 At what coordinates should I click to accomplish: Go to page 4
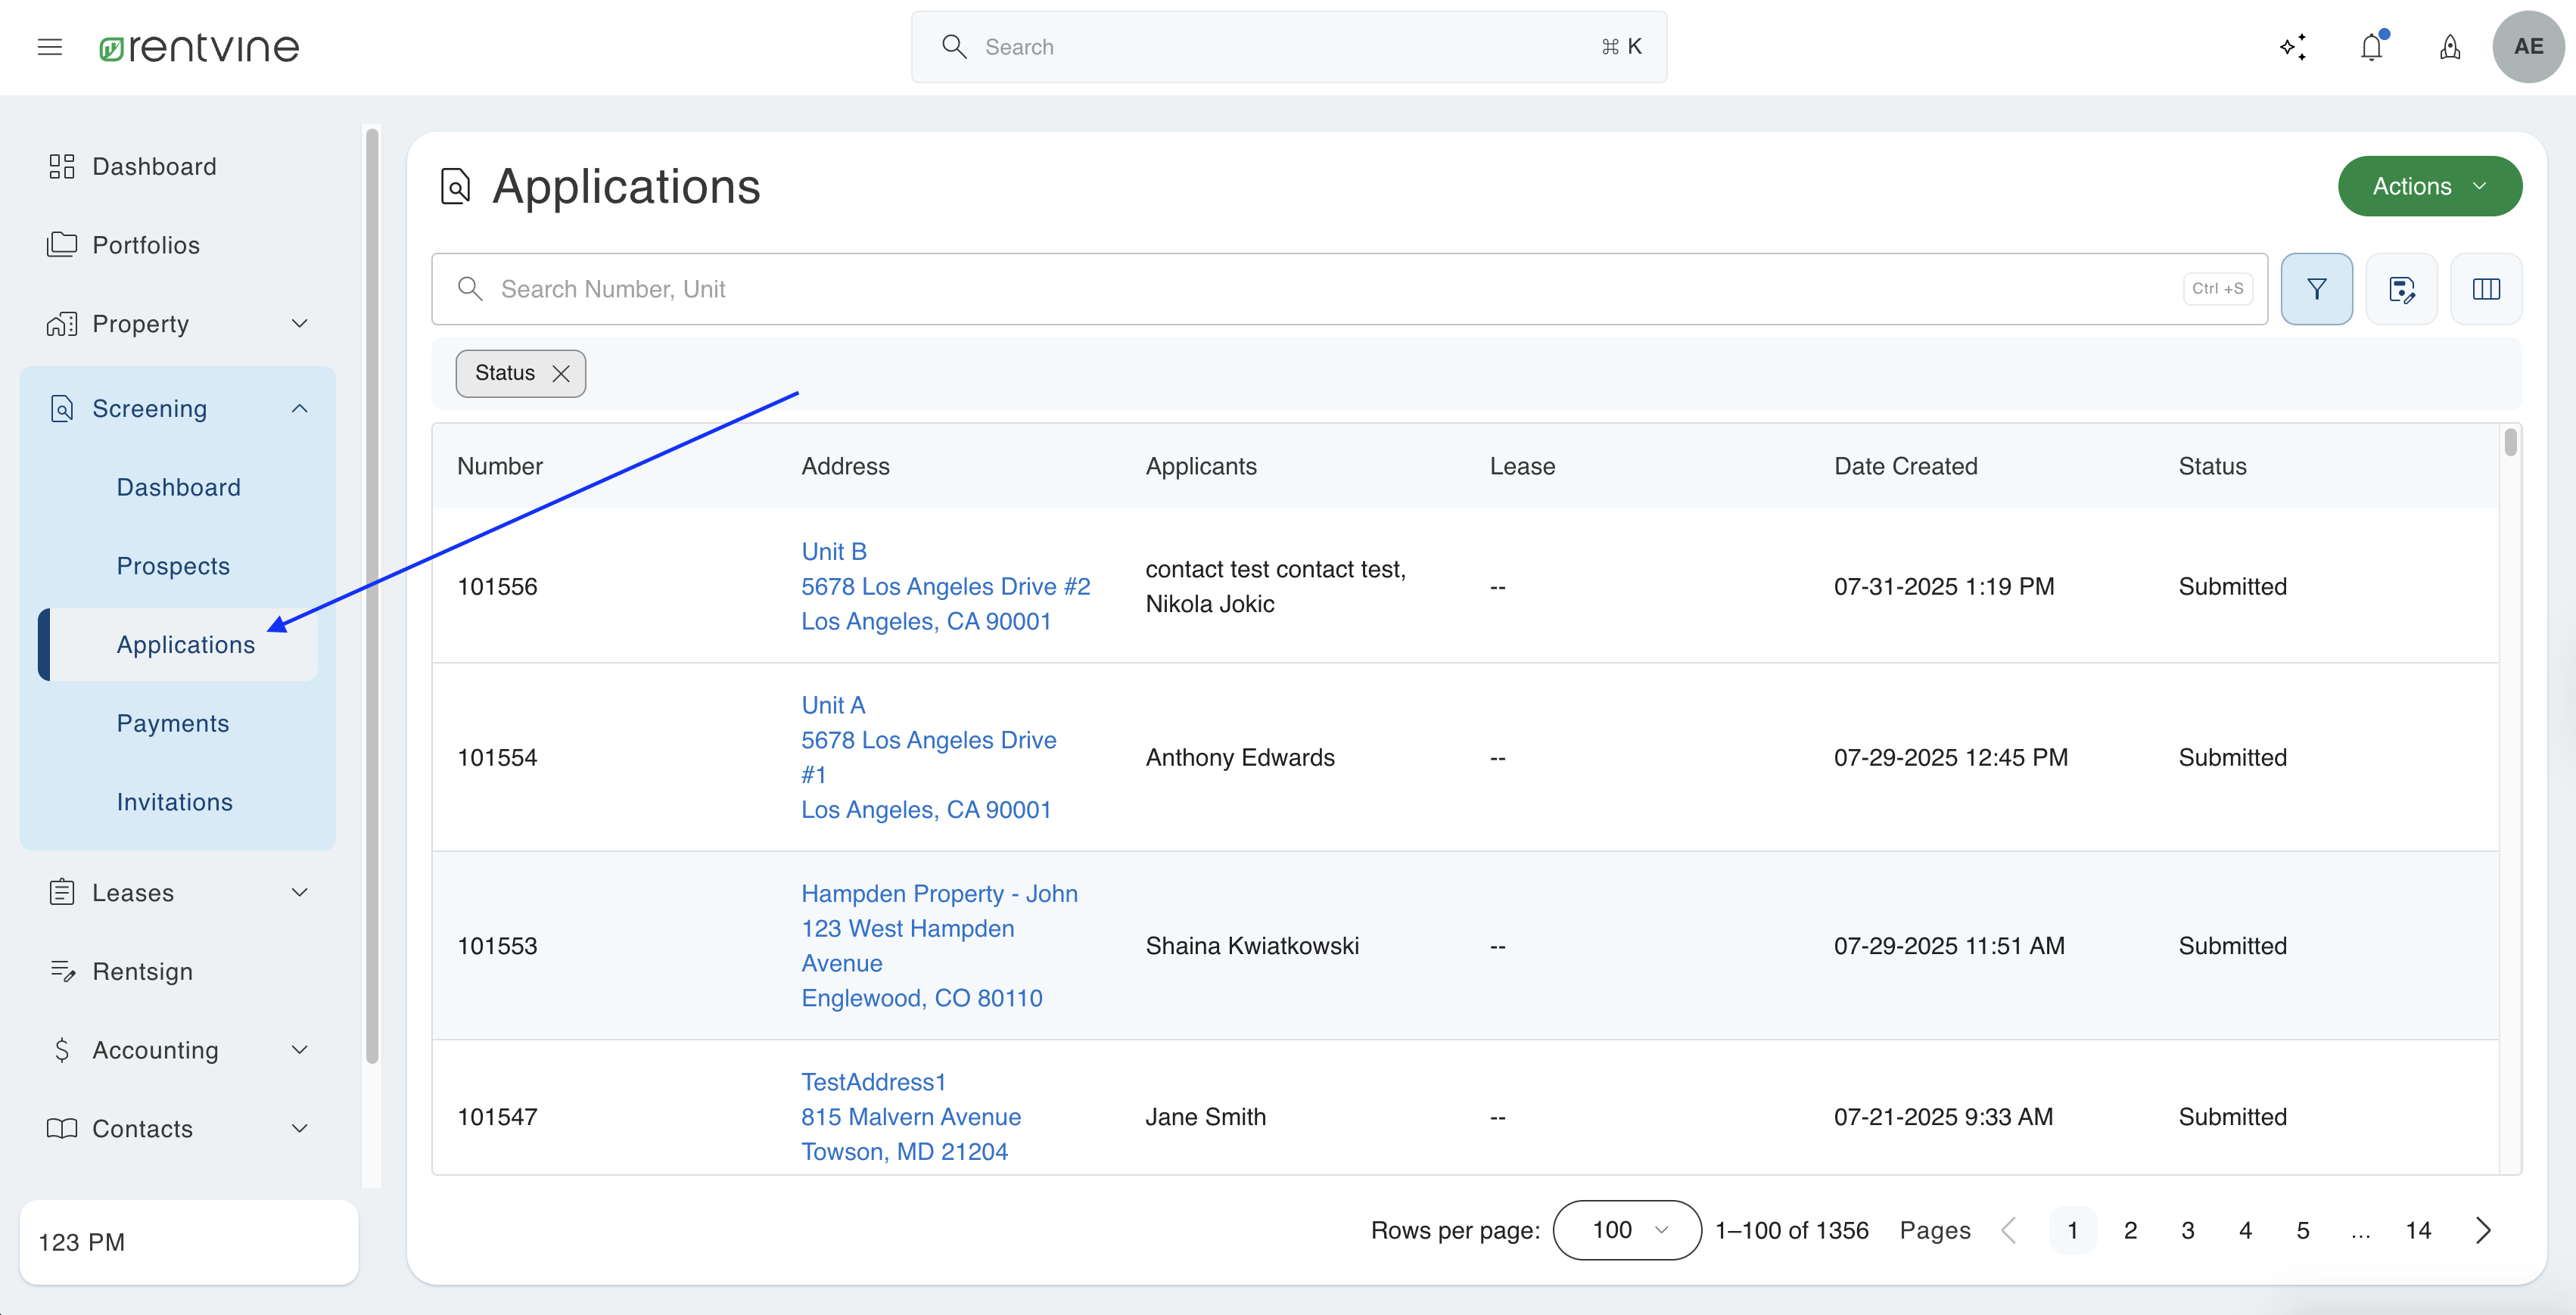[x=2245, y=1230]
